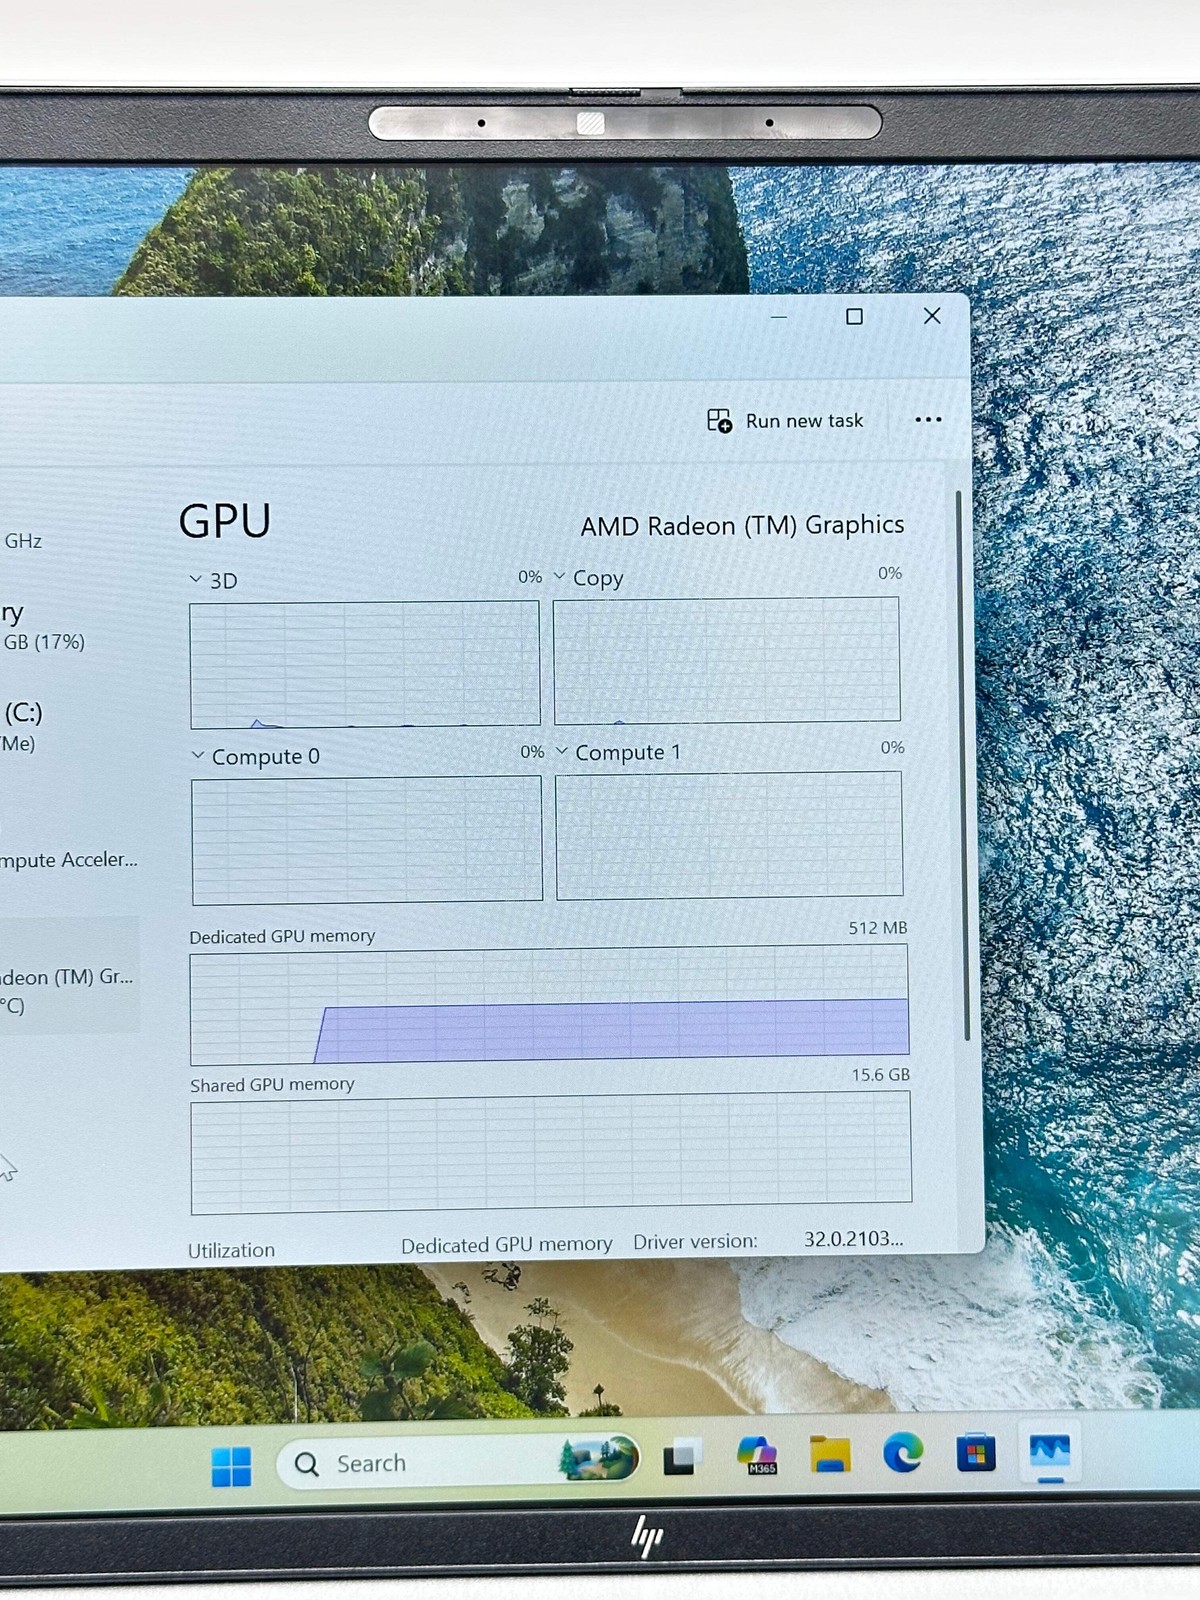Launch Microsoft Edge from taskbar

coord(903,1452)
